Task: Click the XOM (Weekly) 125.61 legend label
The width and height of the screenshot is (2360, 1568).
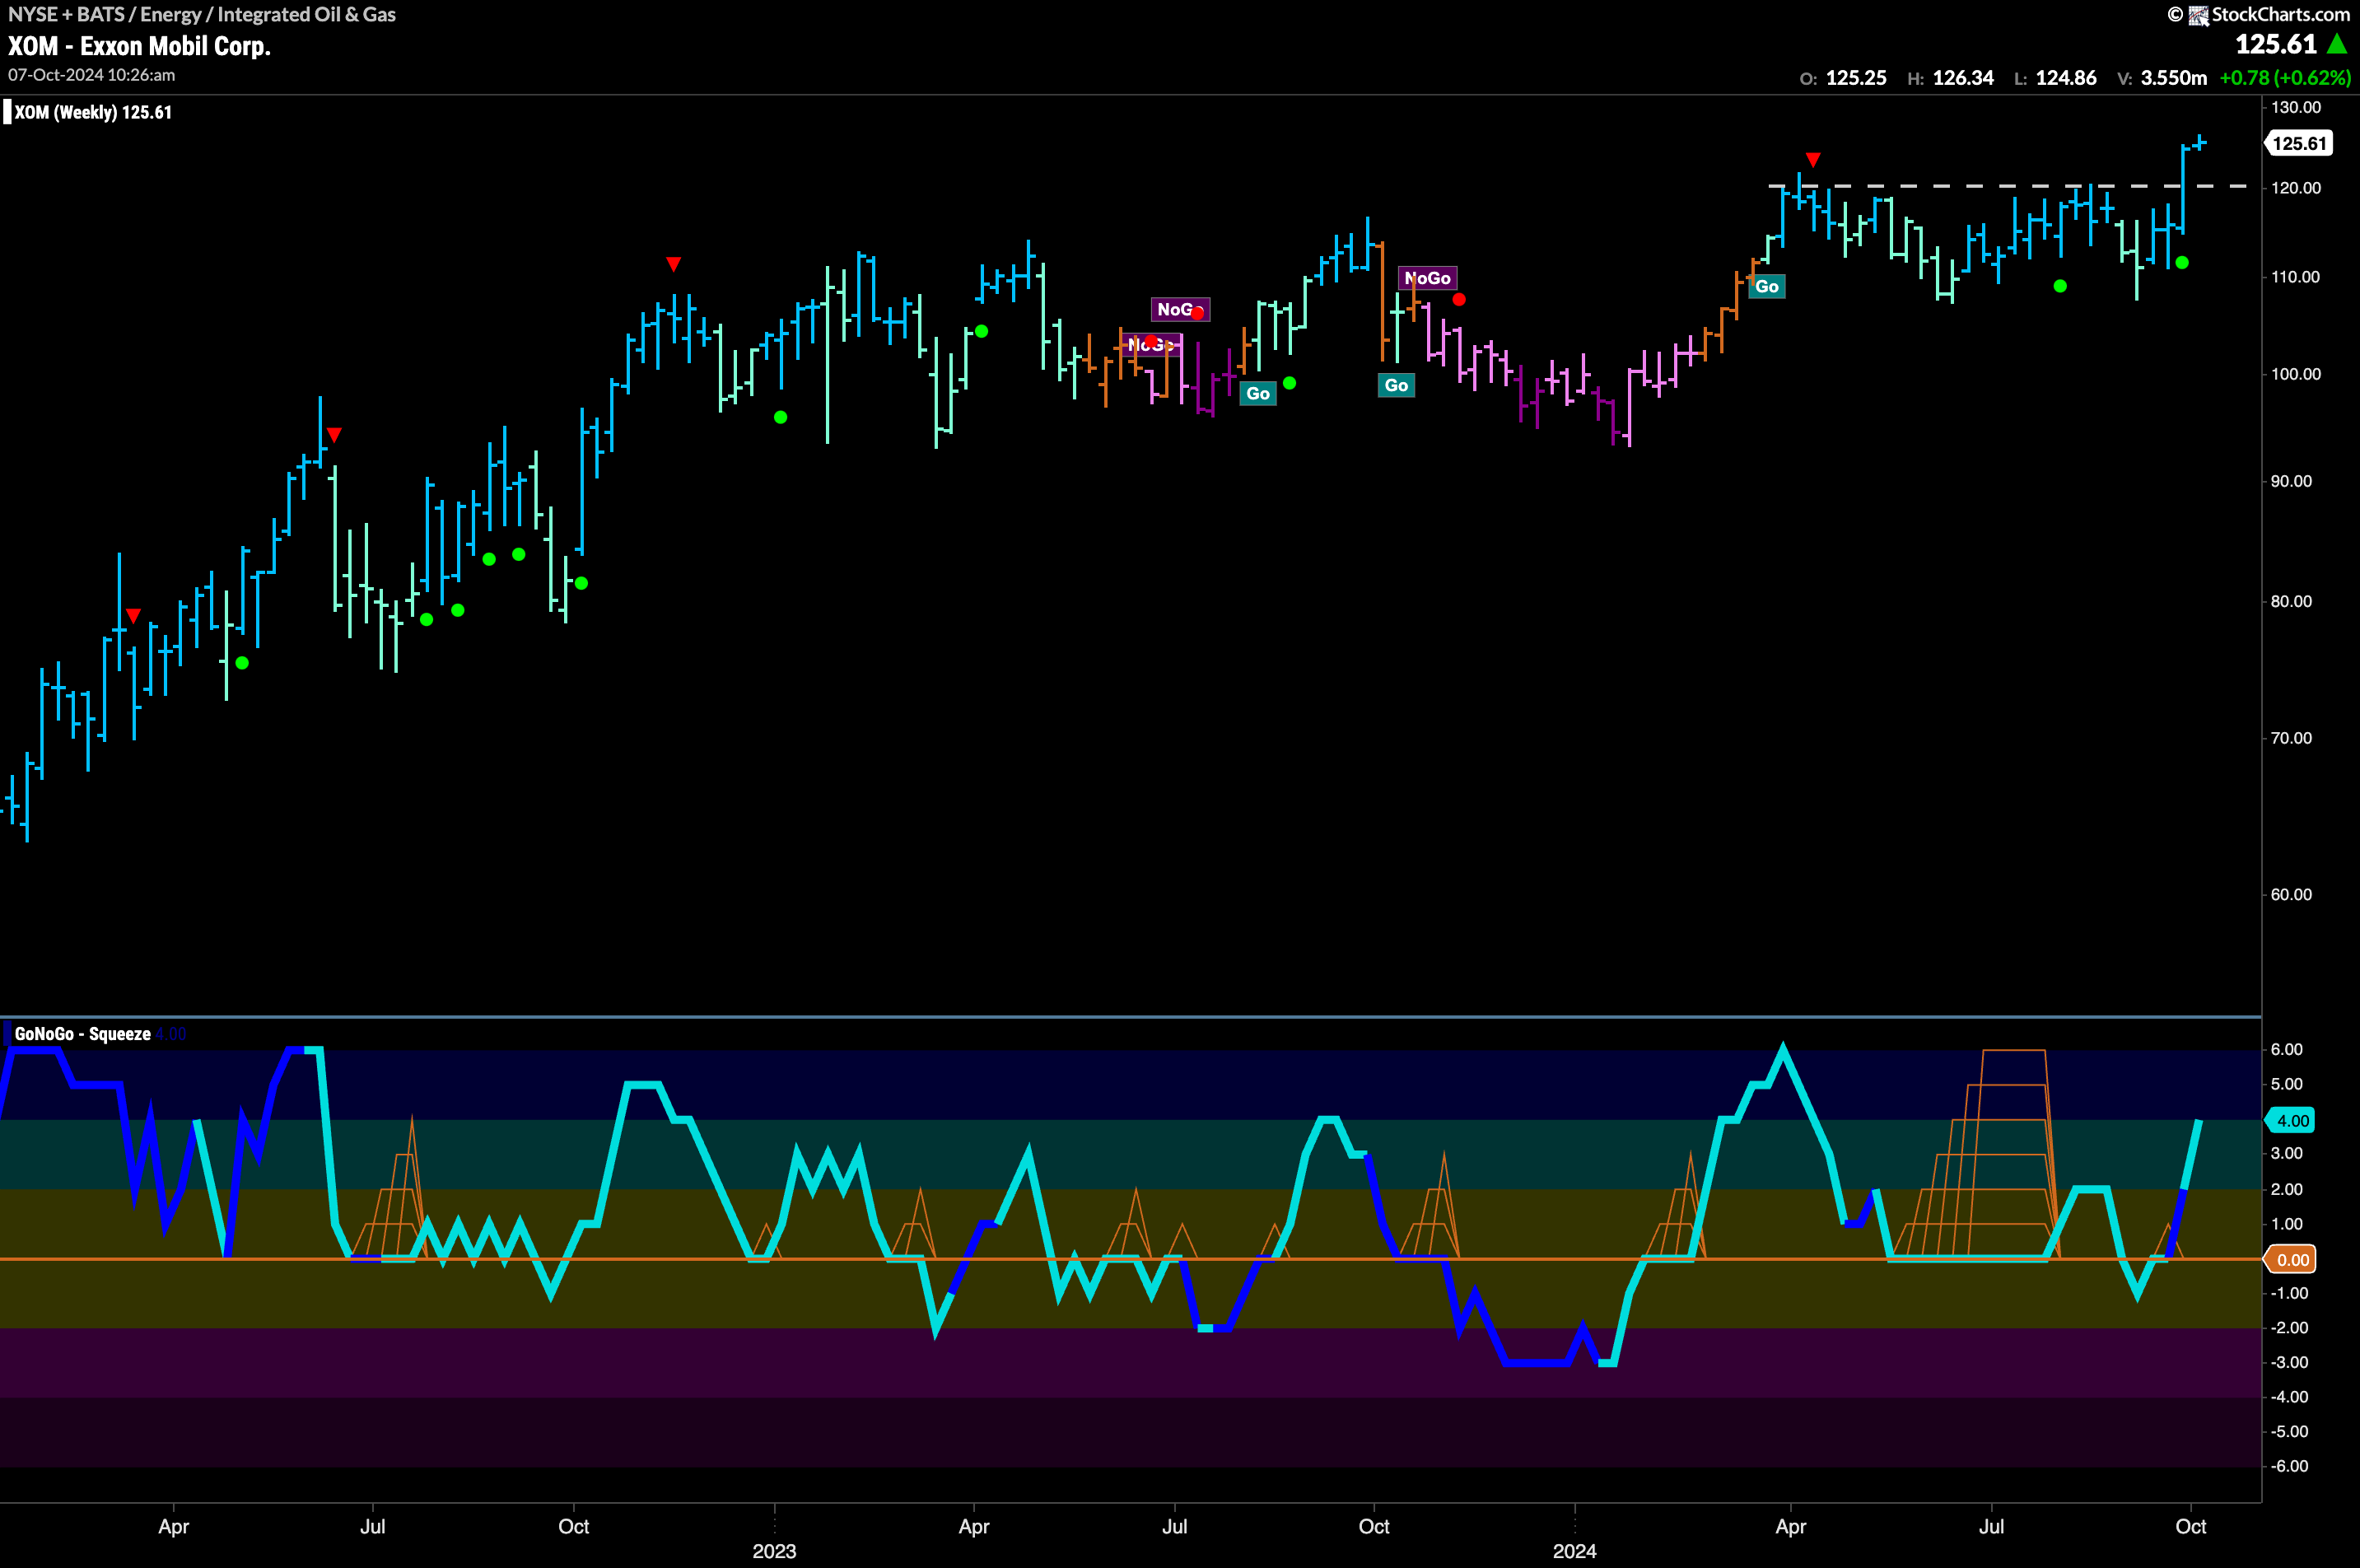Action: (93, 112)
